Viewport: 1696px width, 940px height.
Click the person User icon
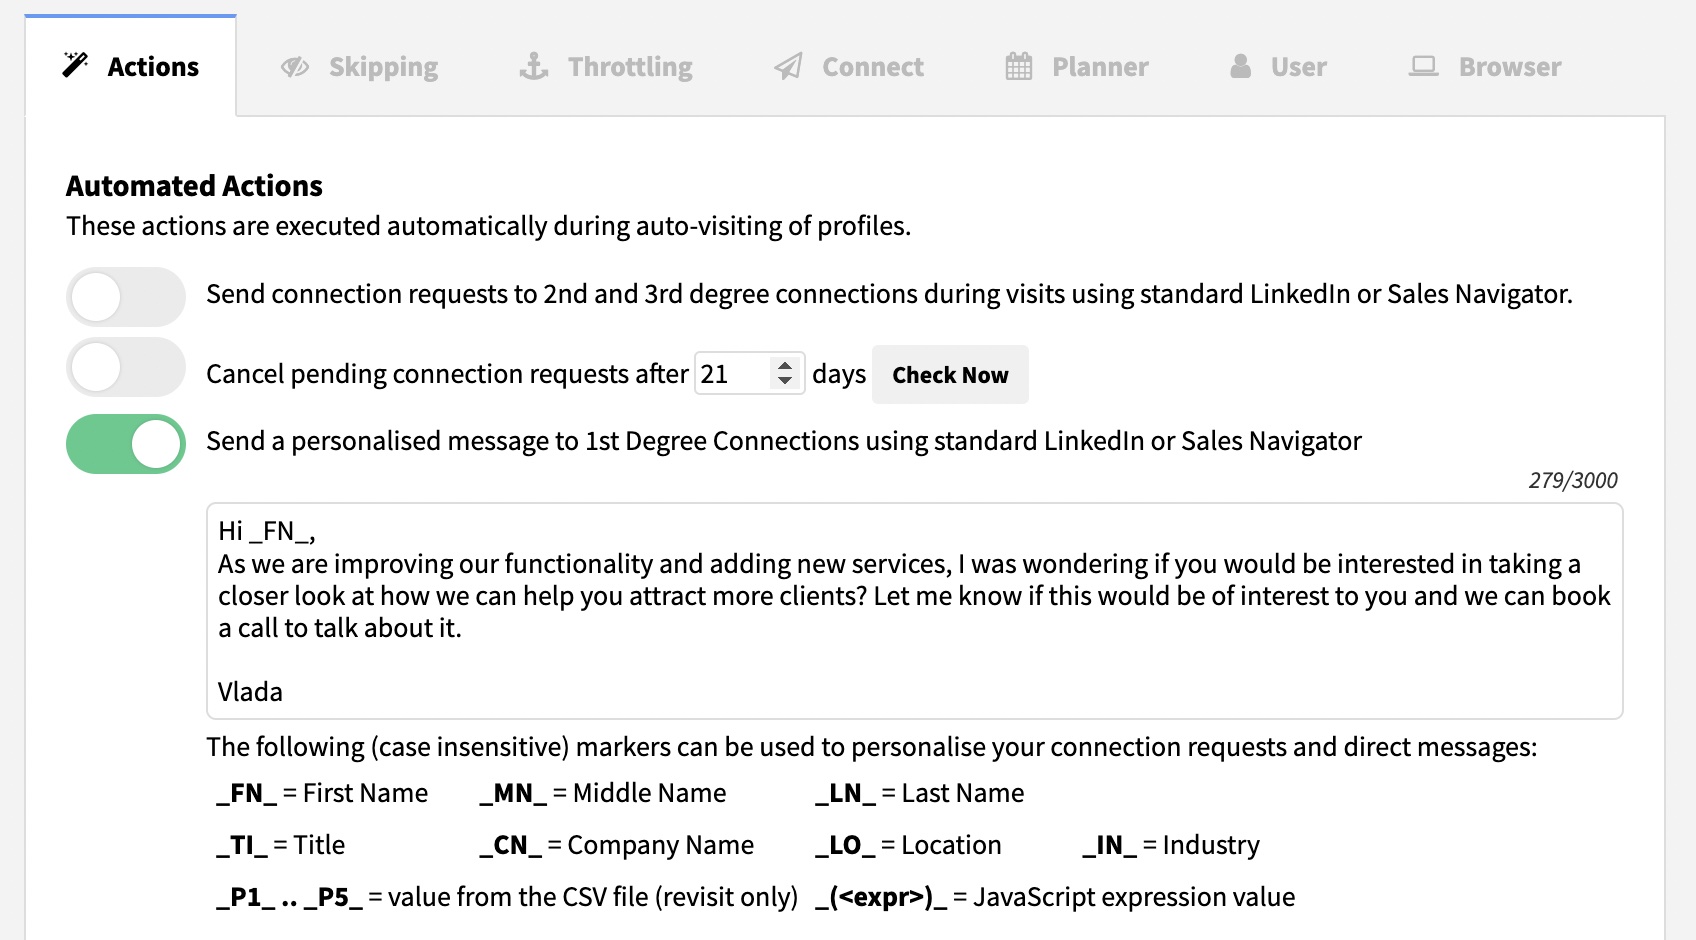(1241, 66)
